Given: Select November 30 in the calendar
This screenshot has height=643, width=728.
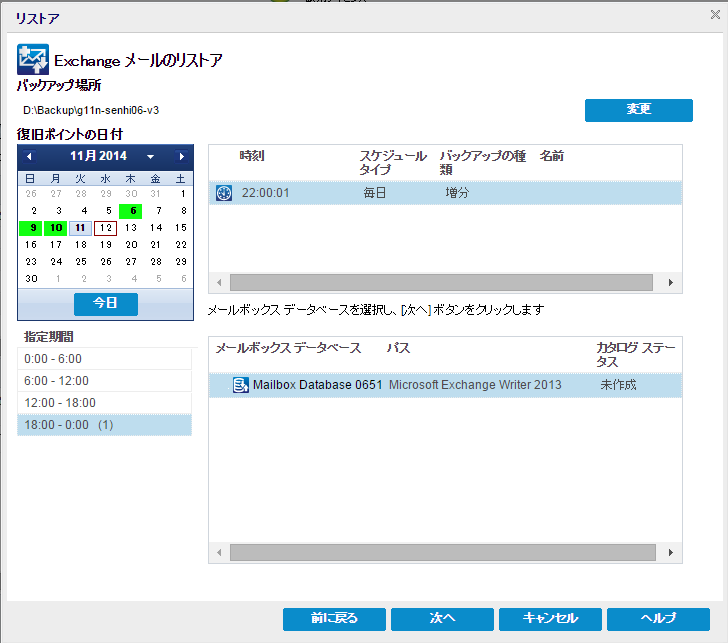Looking at the screenshot, I should click(31, 279).
